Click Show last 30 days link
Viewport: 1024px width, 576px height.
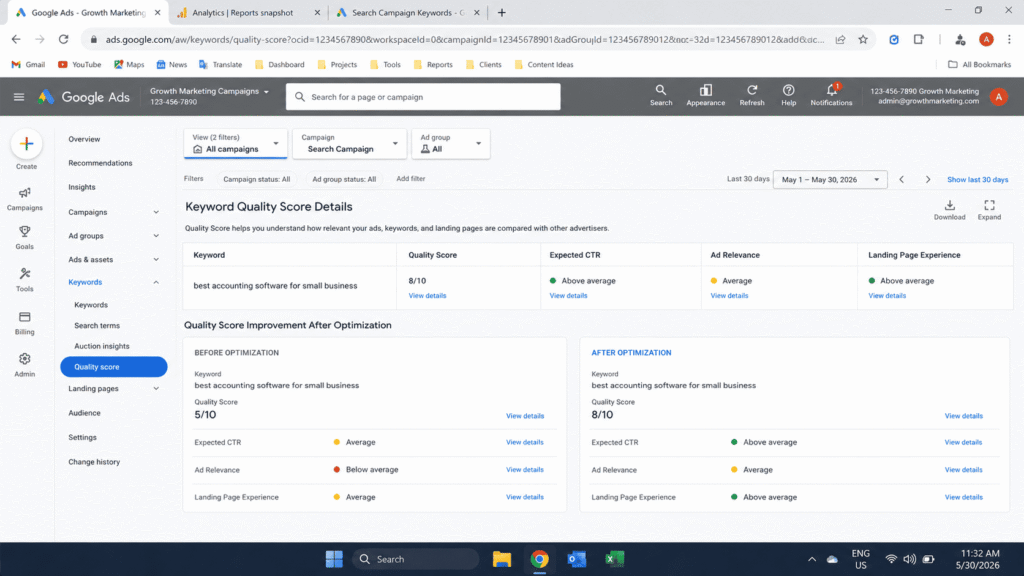pyautogui.click(x=977, y=180)
